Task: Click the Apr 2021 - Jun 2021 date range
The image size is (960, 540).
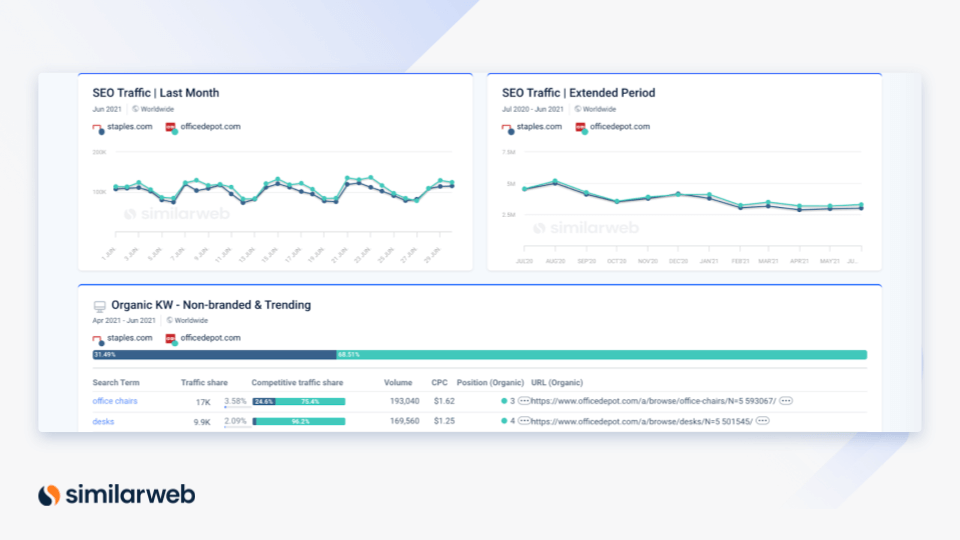Action: [x=124, y=320]
